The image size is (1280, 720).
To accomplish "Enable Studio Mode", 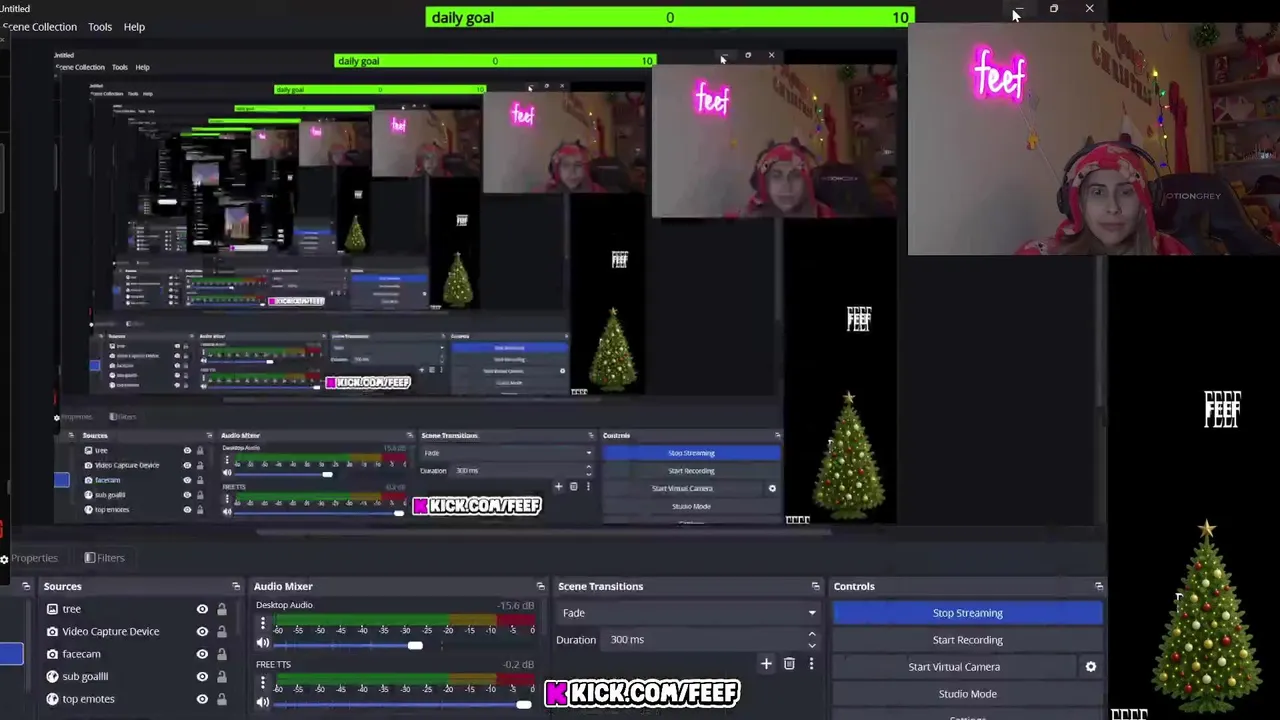I will click(x=967, y=694).
